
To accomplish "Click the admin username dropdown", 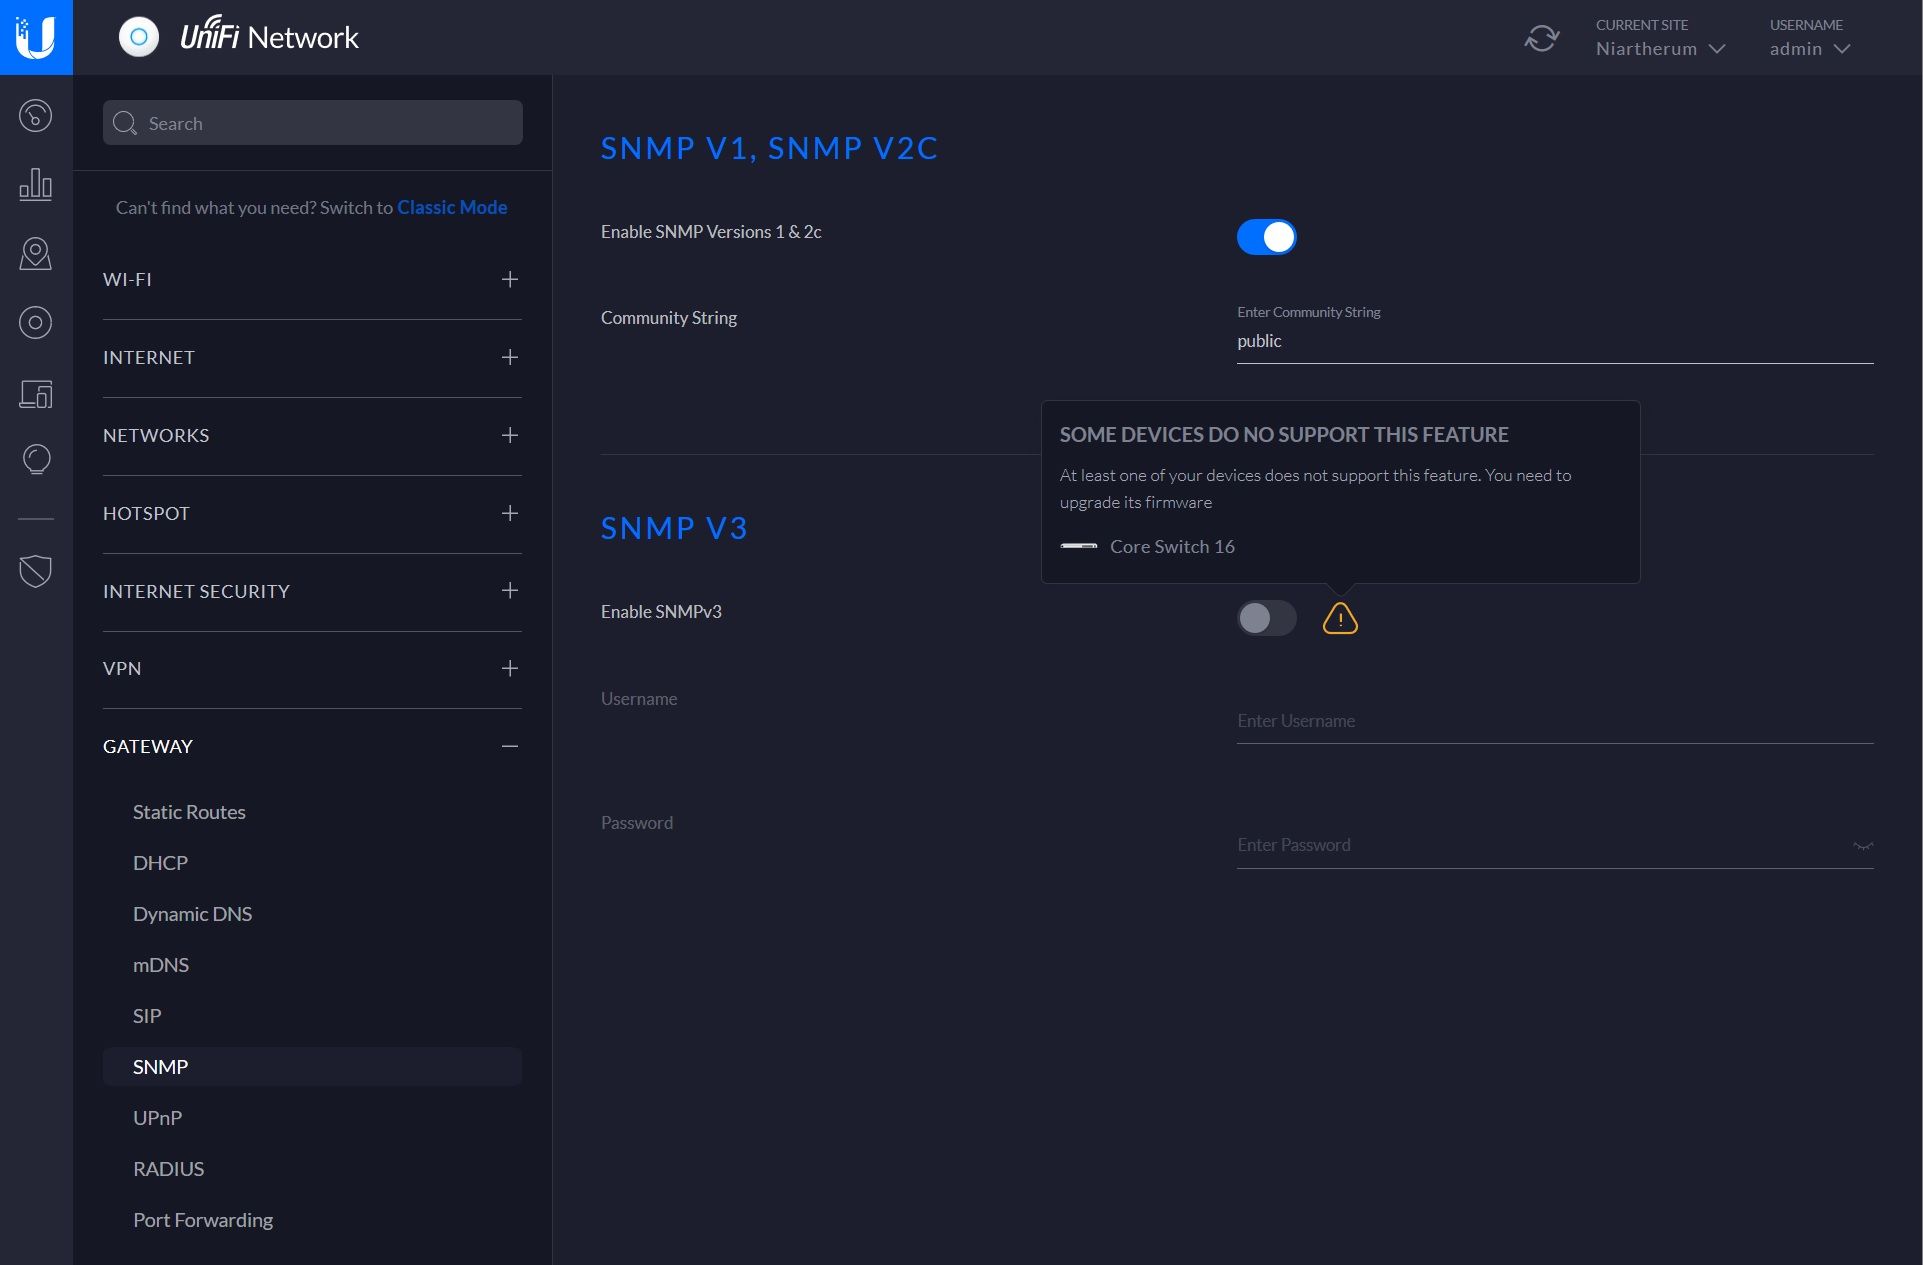I will pyautogui.click(x=1809, y=48).
